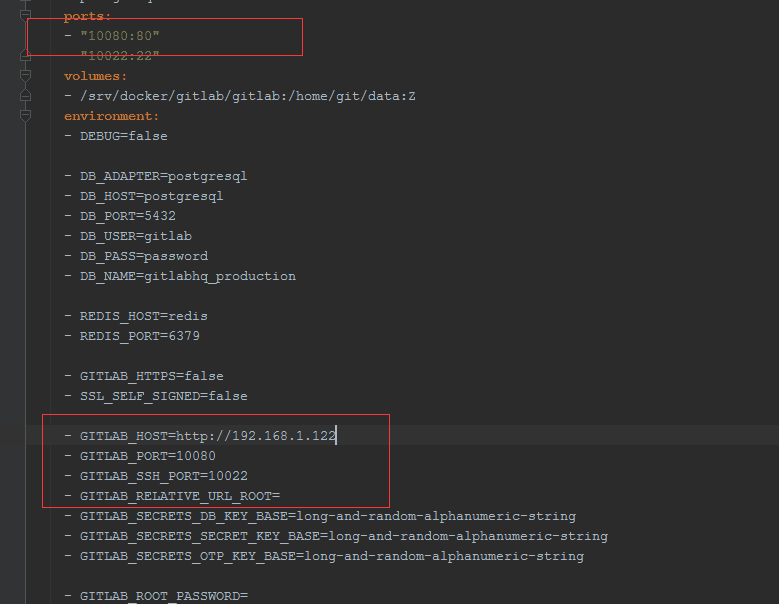Click the fold end marker on the volumes path line
The width and height of the screenshot is (779, 604).
pyautogui.click(x=25, y=96)
